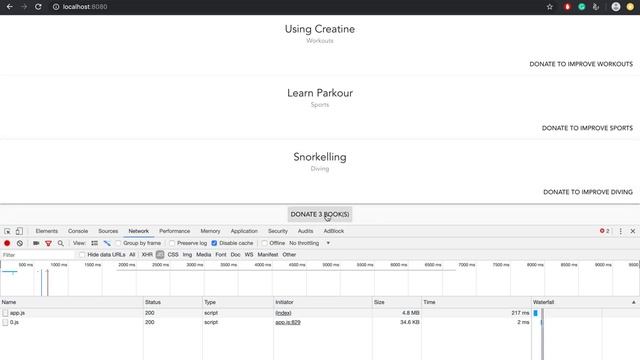
Task: Open the Application tab
Action: 244,231
